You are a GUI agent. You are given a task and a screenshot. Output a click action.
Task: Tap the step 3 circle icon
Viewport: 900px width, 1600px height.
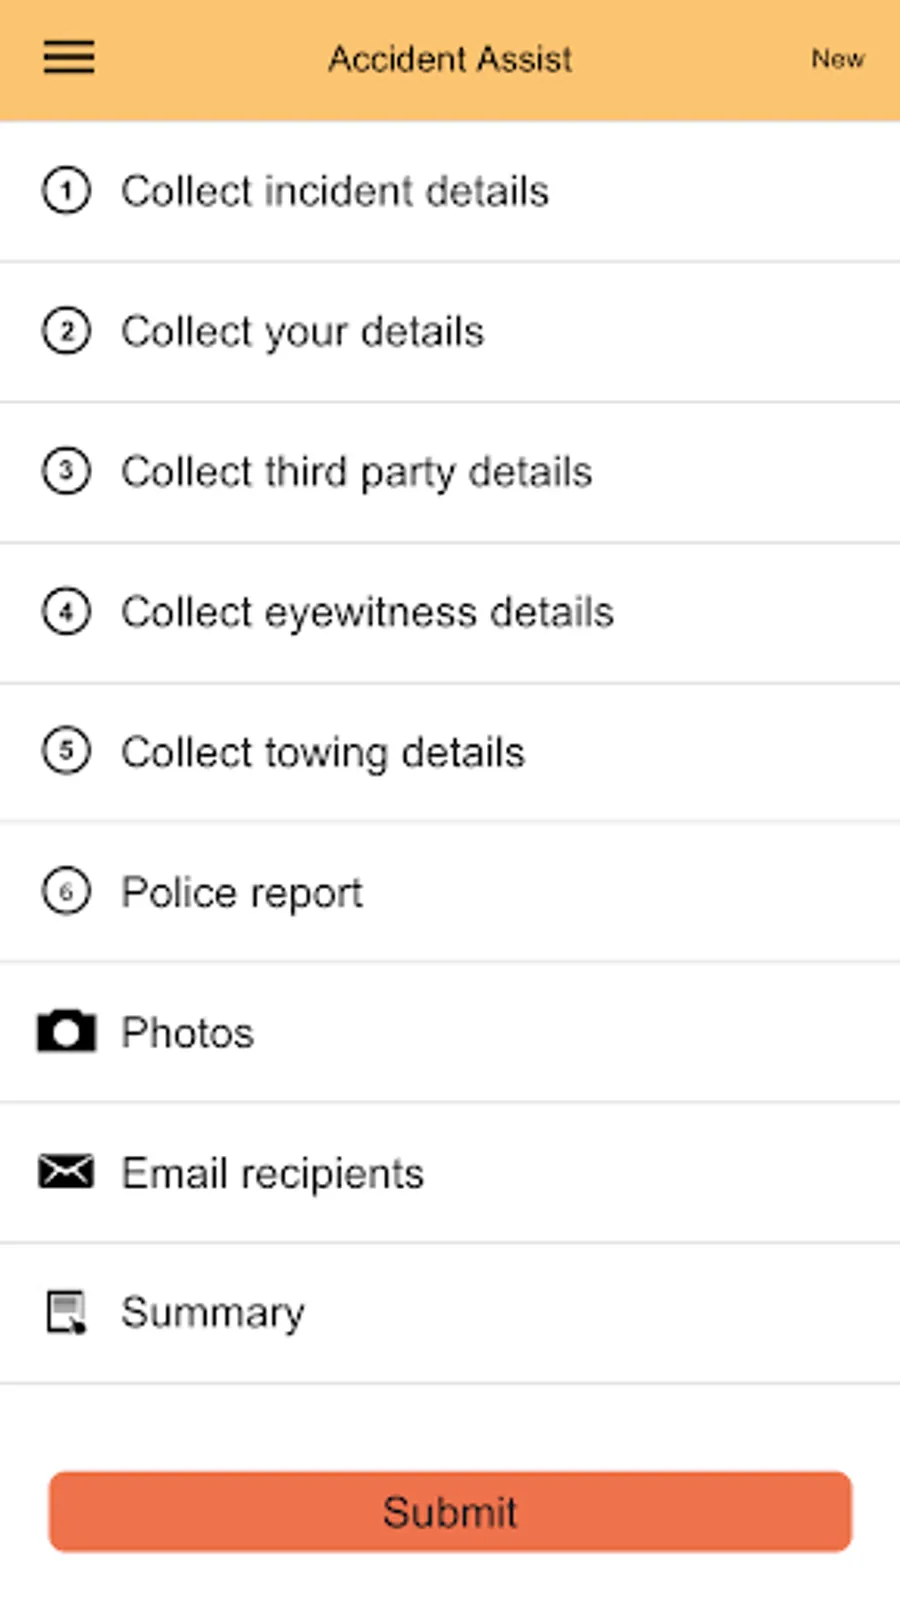66,471
